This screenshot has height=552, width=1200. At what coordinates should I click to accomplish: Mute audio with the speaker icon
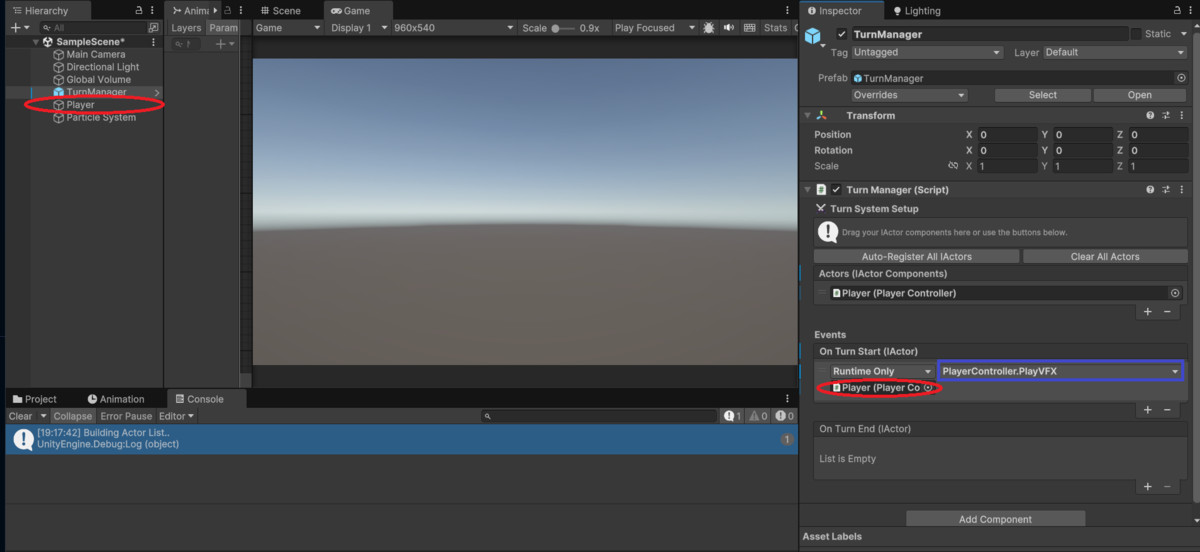728,28
